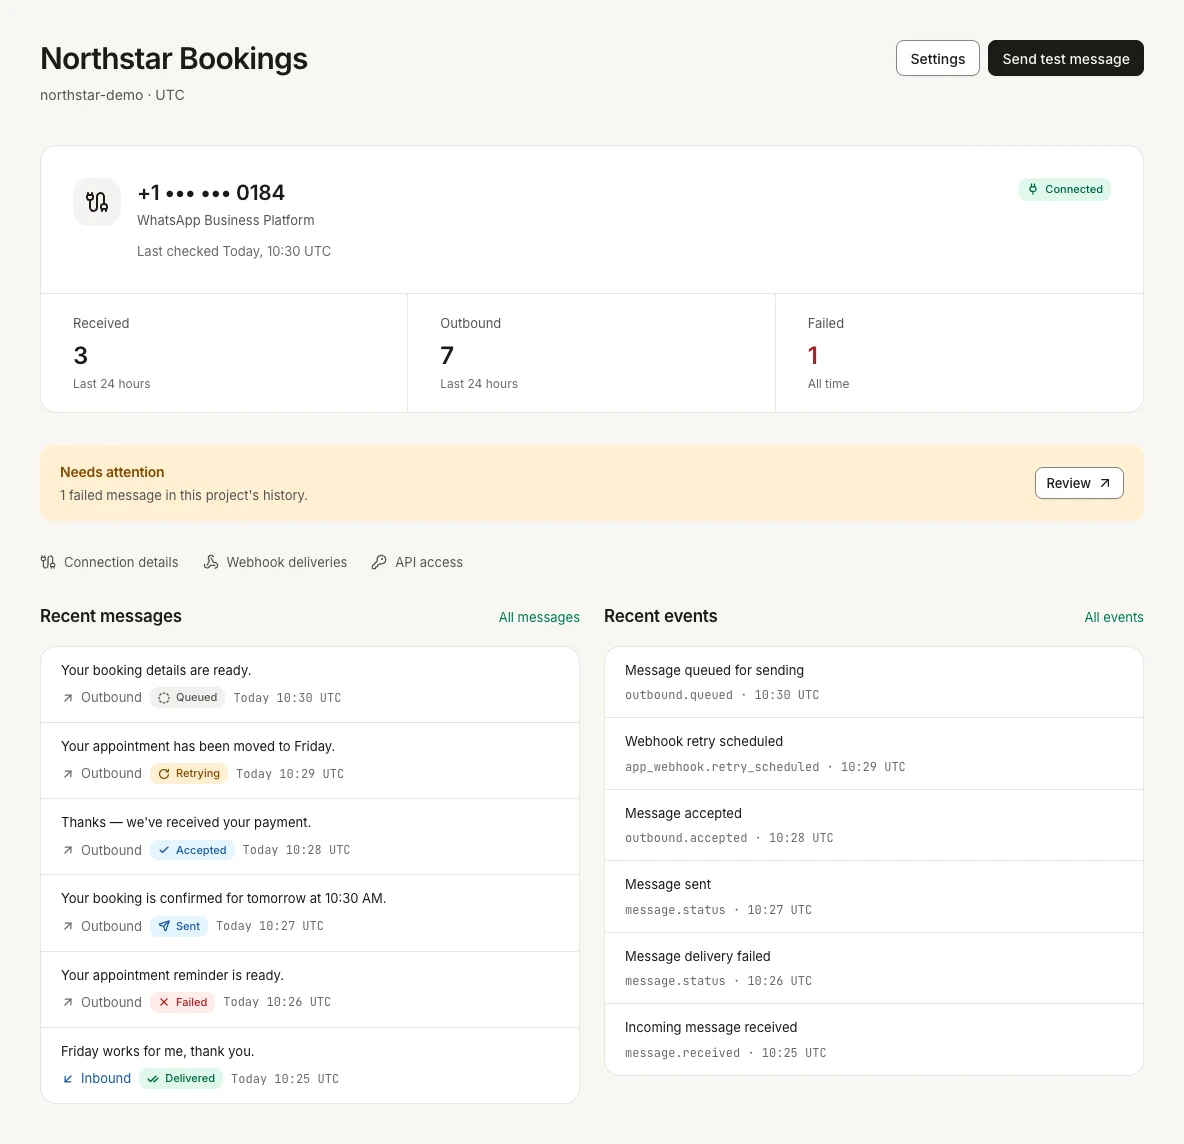Select event 'Message sent'
Viewport: 1184px width, 1144px height.
[x=874, y=896]
